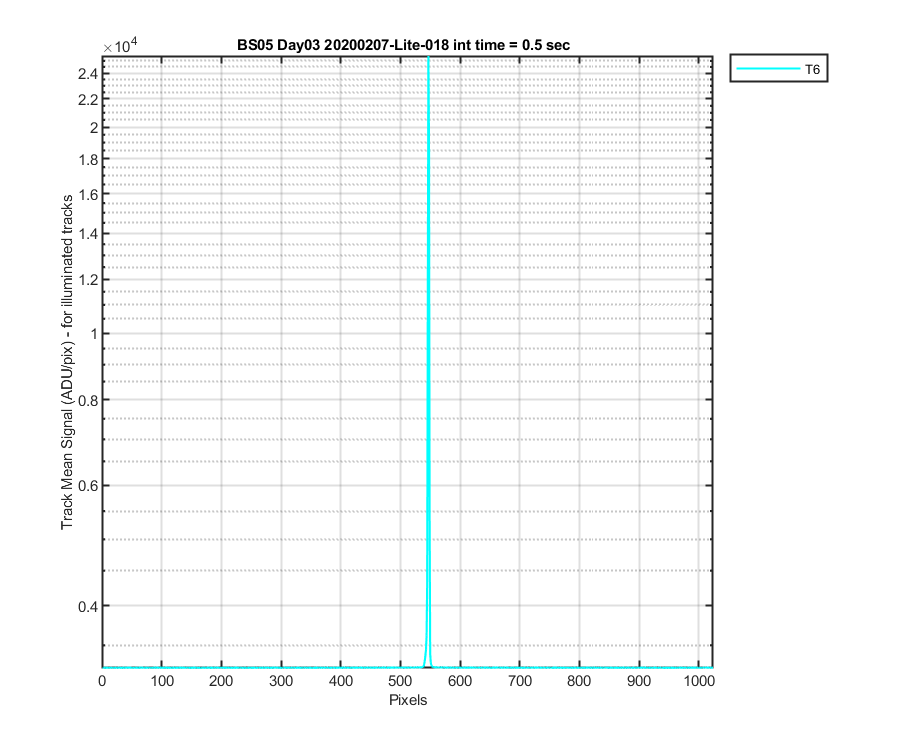Click the plot title BS05 Day03 text
The image size is (900, 750).
[404, 45]
